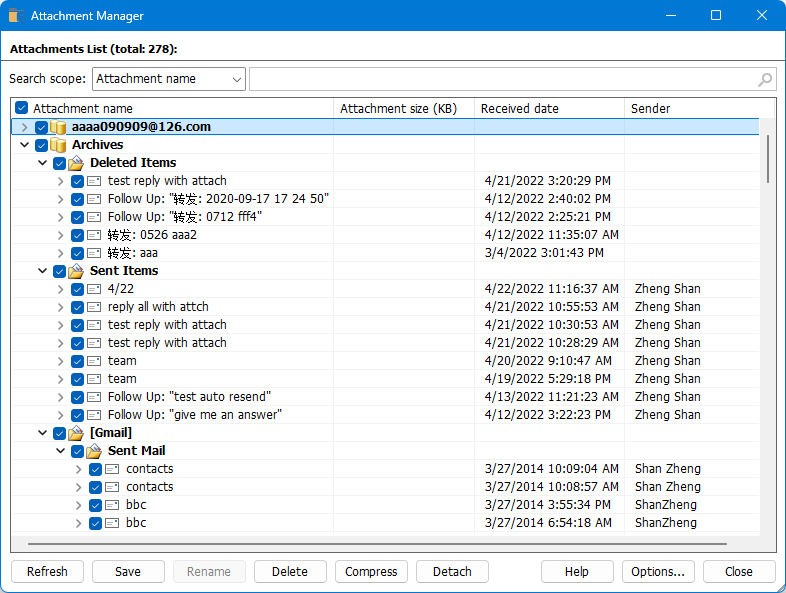Image resolution: width=786 pixels, height=593 pixels.
Task: Uncheck the [Gmail] folder checkbox
Action: click(60, 433)
